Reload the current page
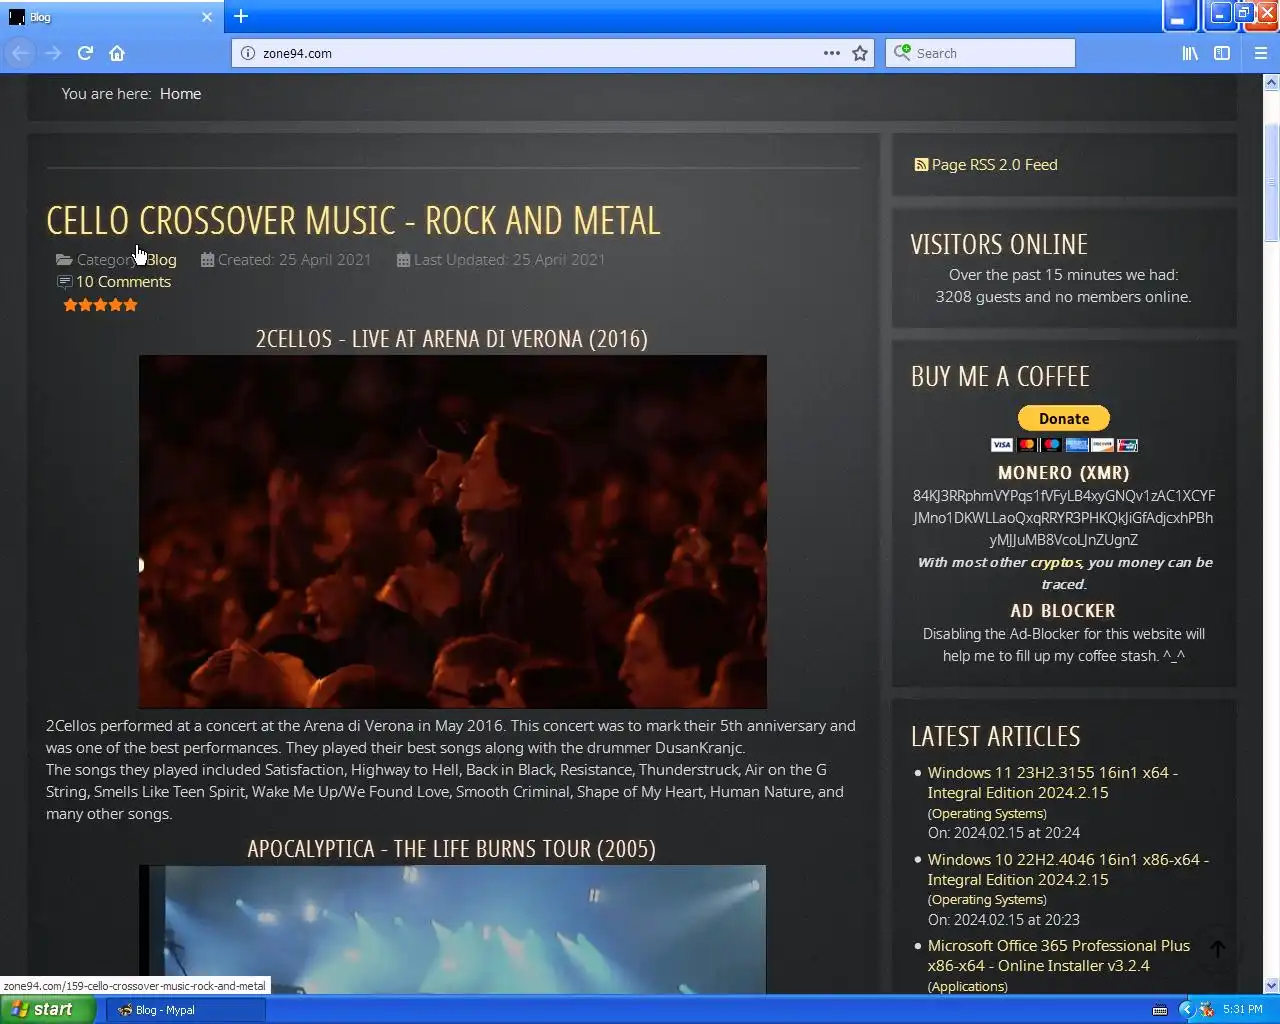1280x1024 pixels. (x=85, y=53)
